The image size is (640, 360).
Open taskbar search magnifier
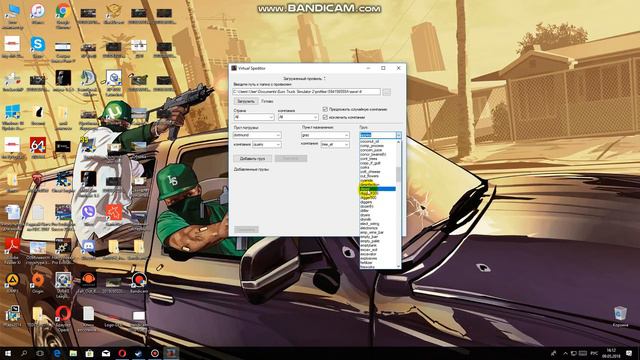click(x=24, y=353)
